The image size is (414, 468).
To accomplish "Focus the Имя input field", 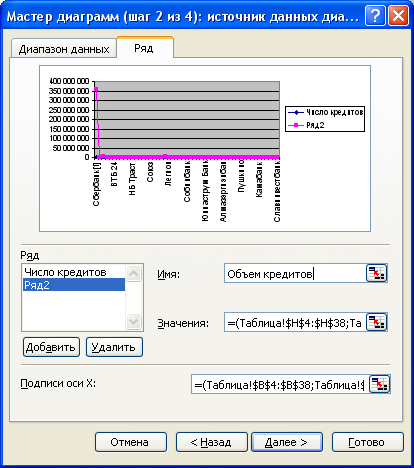I will tap(295, 273).
